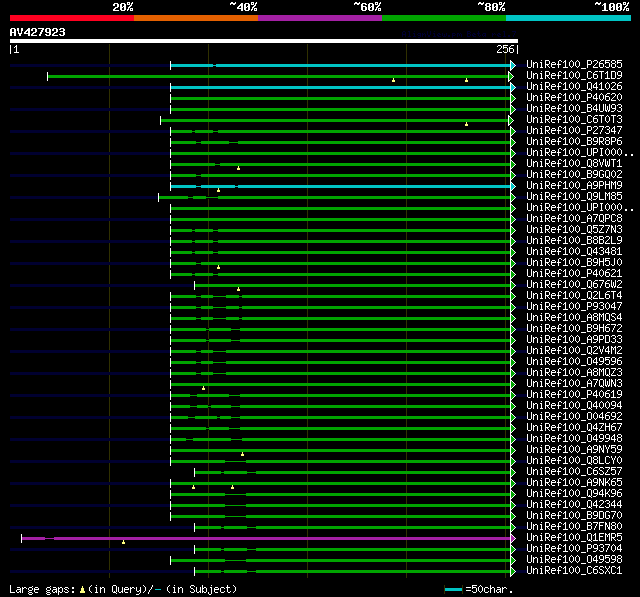The width and height of the screenshot is (640, 597).
Task: Click the yellow gap marker on A9NY59 row
Action: (242, 454)
